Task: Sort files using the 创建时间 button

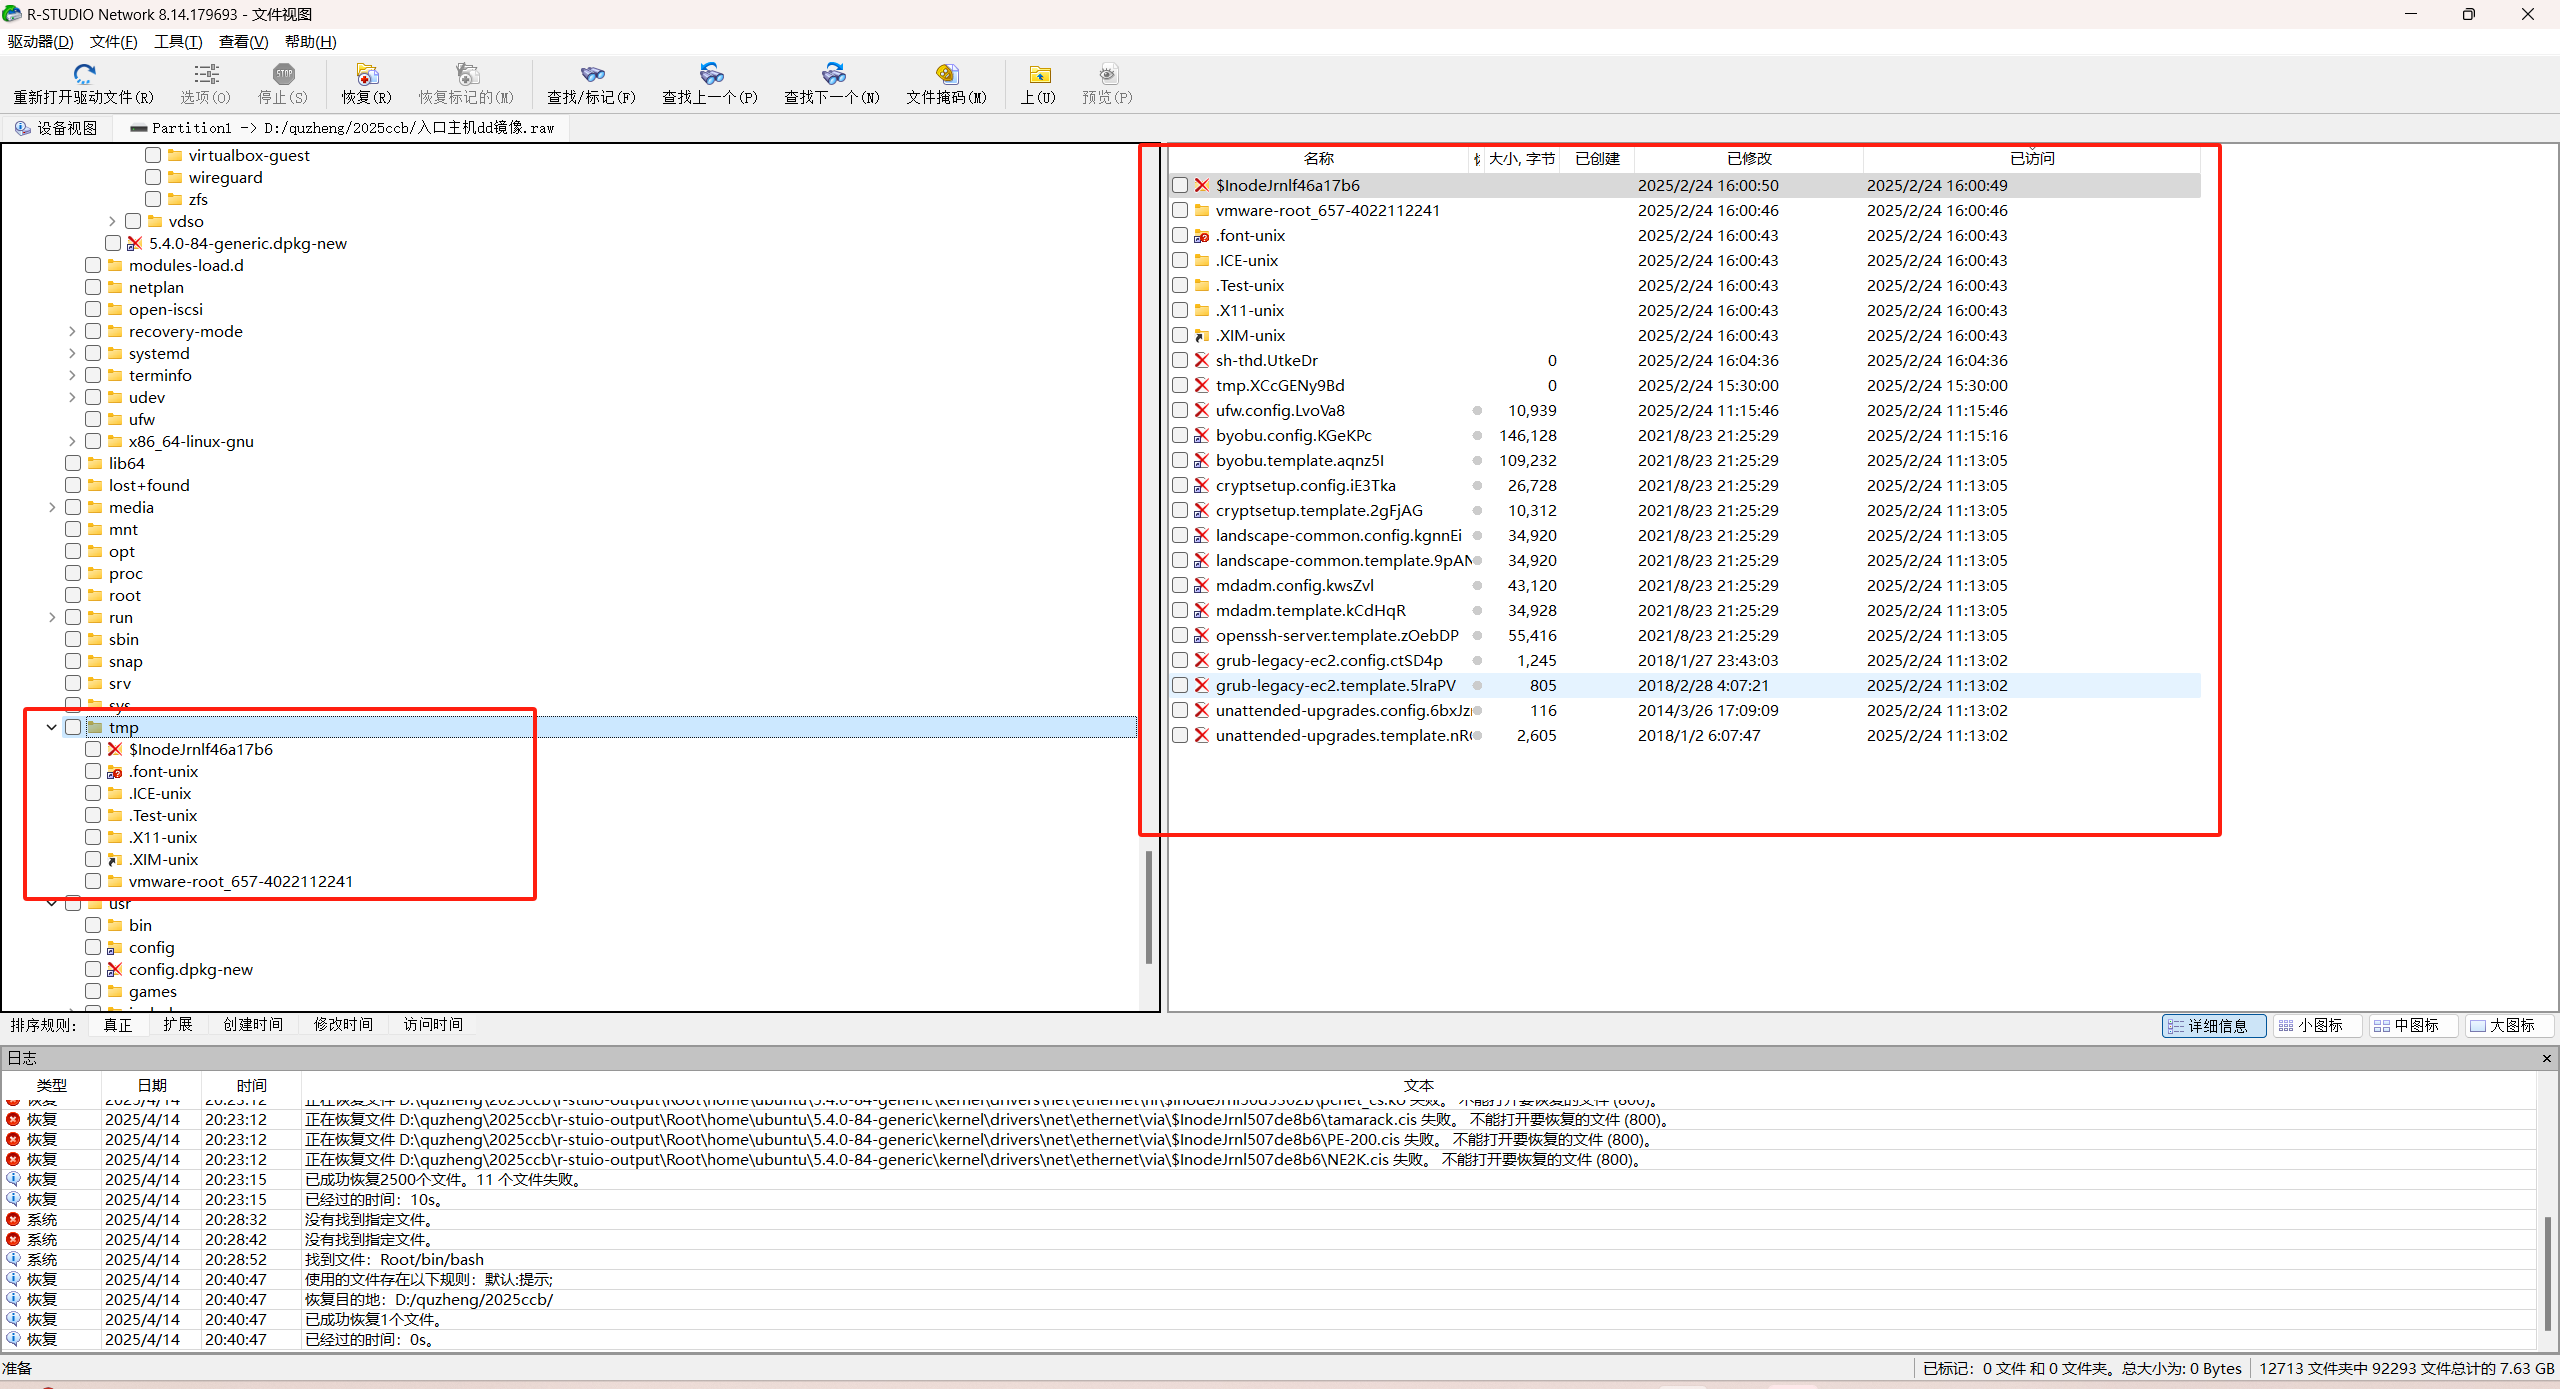Action: [253, 1024]
